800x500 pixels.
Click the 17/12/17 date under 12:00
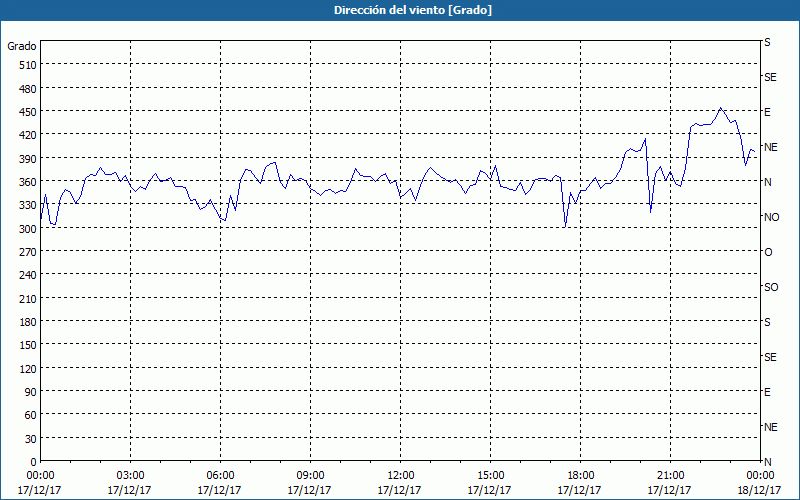[x=399, y=490]
